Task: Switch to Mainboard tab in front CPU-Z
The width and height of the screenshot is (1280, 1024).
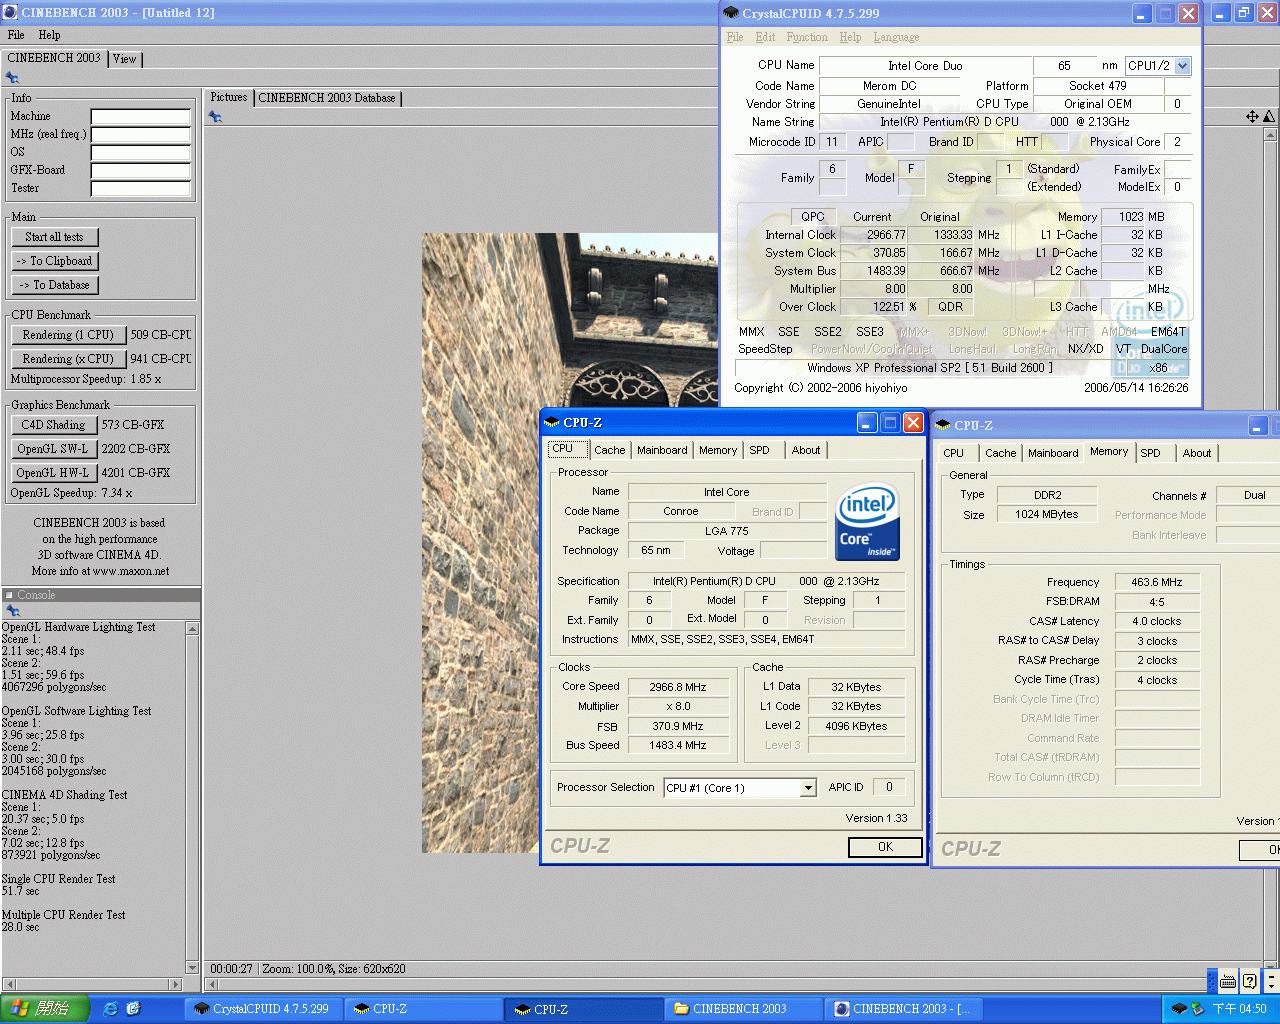Action: tap(662, 450)
